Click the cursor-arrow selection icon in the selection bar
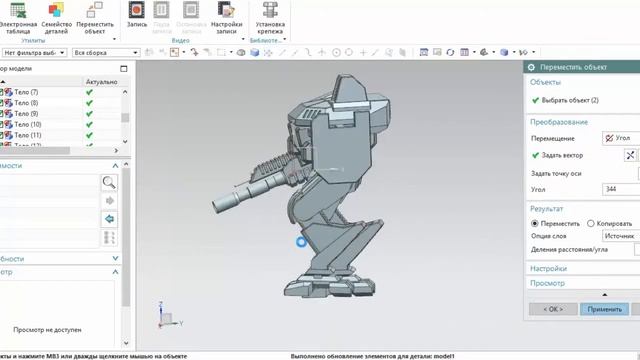Image resolution: width=640 pixels, height=360 pixels. click(194, 52)
